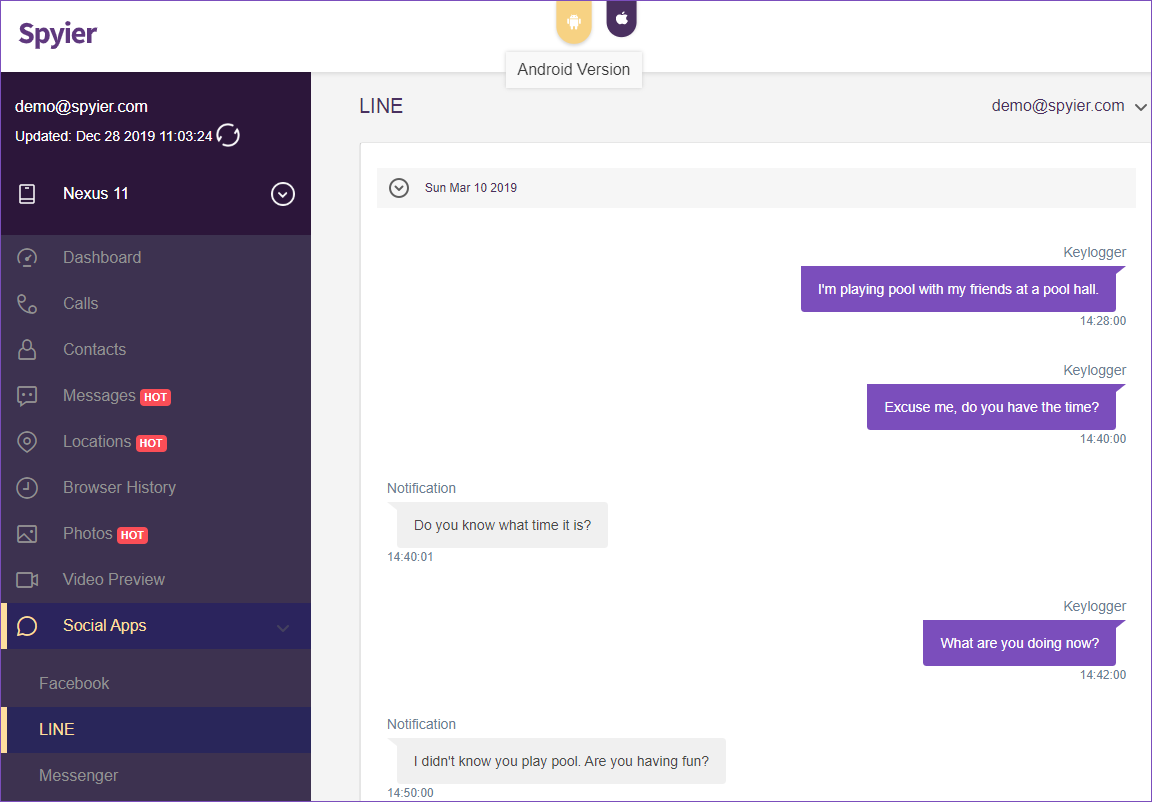
Task: Click the Keylogger label above "What are you doing now?"
Action: tap(1095, 606)
